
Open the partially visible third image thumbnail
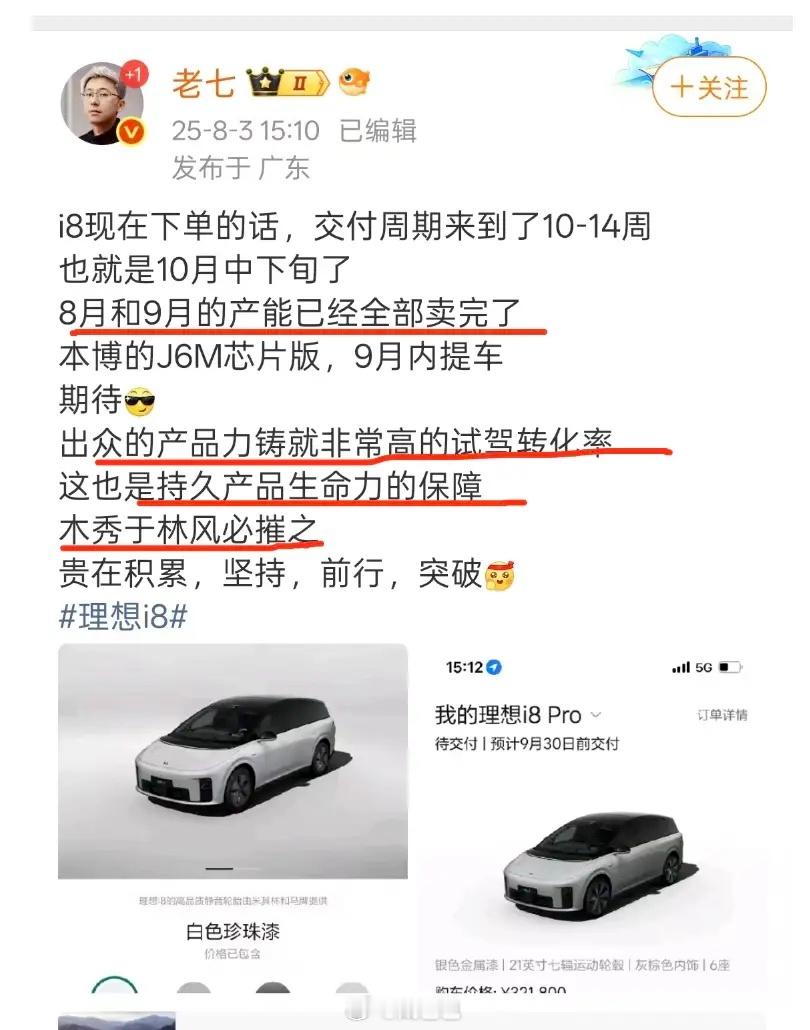point(116,1021)
